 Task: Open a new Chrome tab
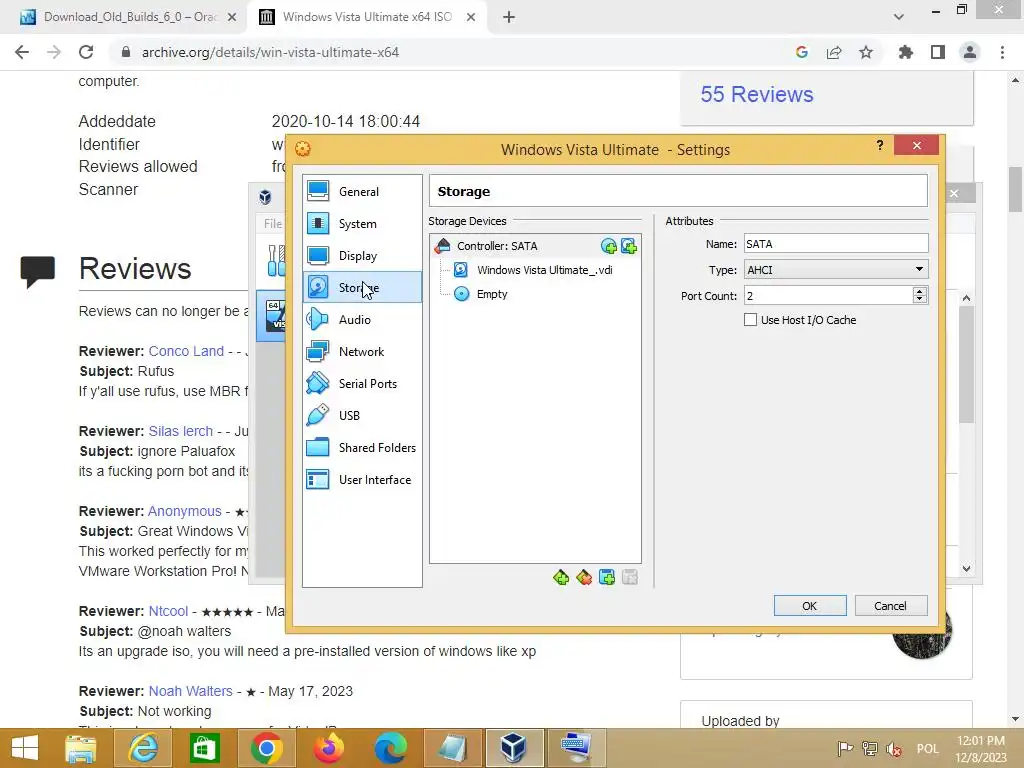pyautogui.click(x=509, y=17)
